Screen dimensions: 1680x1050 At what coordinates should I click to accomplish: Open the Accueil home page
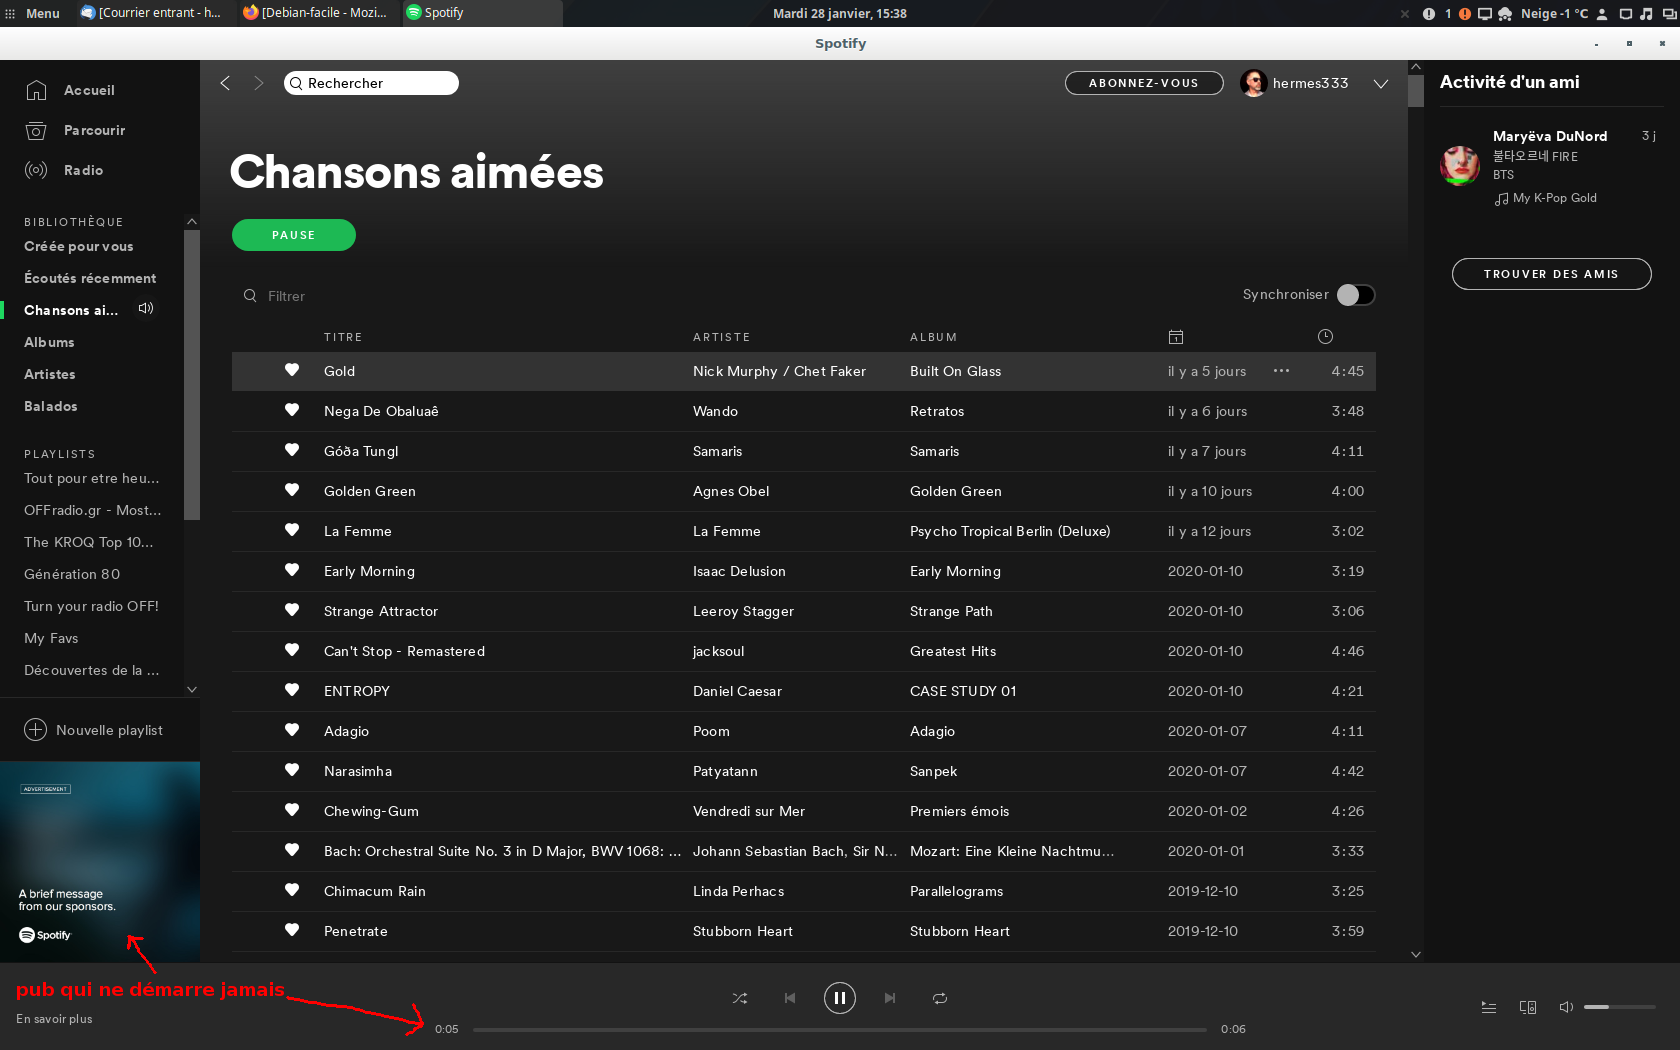point(70,90)
